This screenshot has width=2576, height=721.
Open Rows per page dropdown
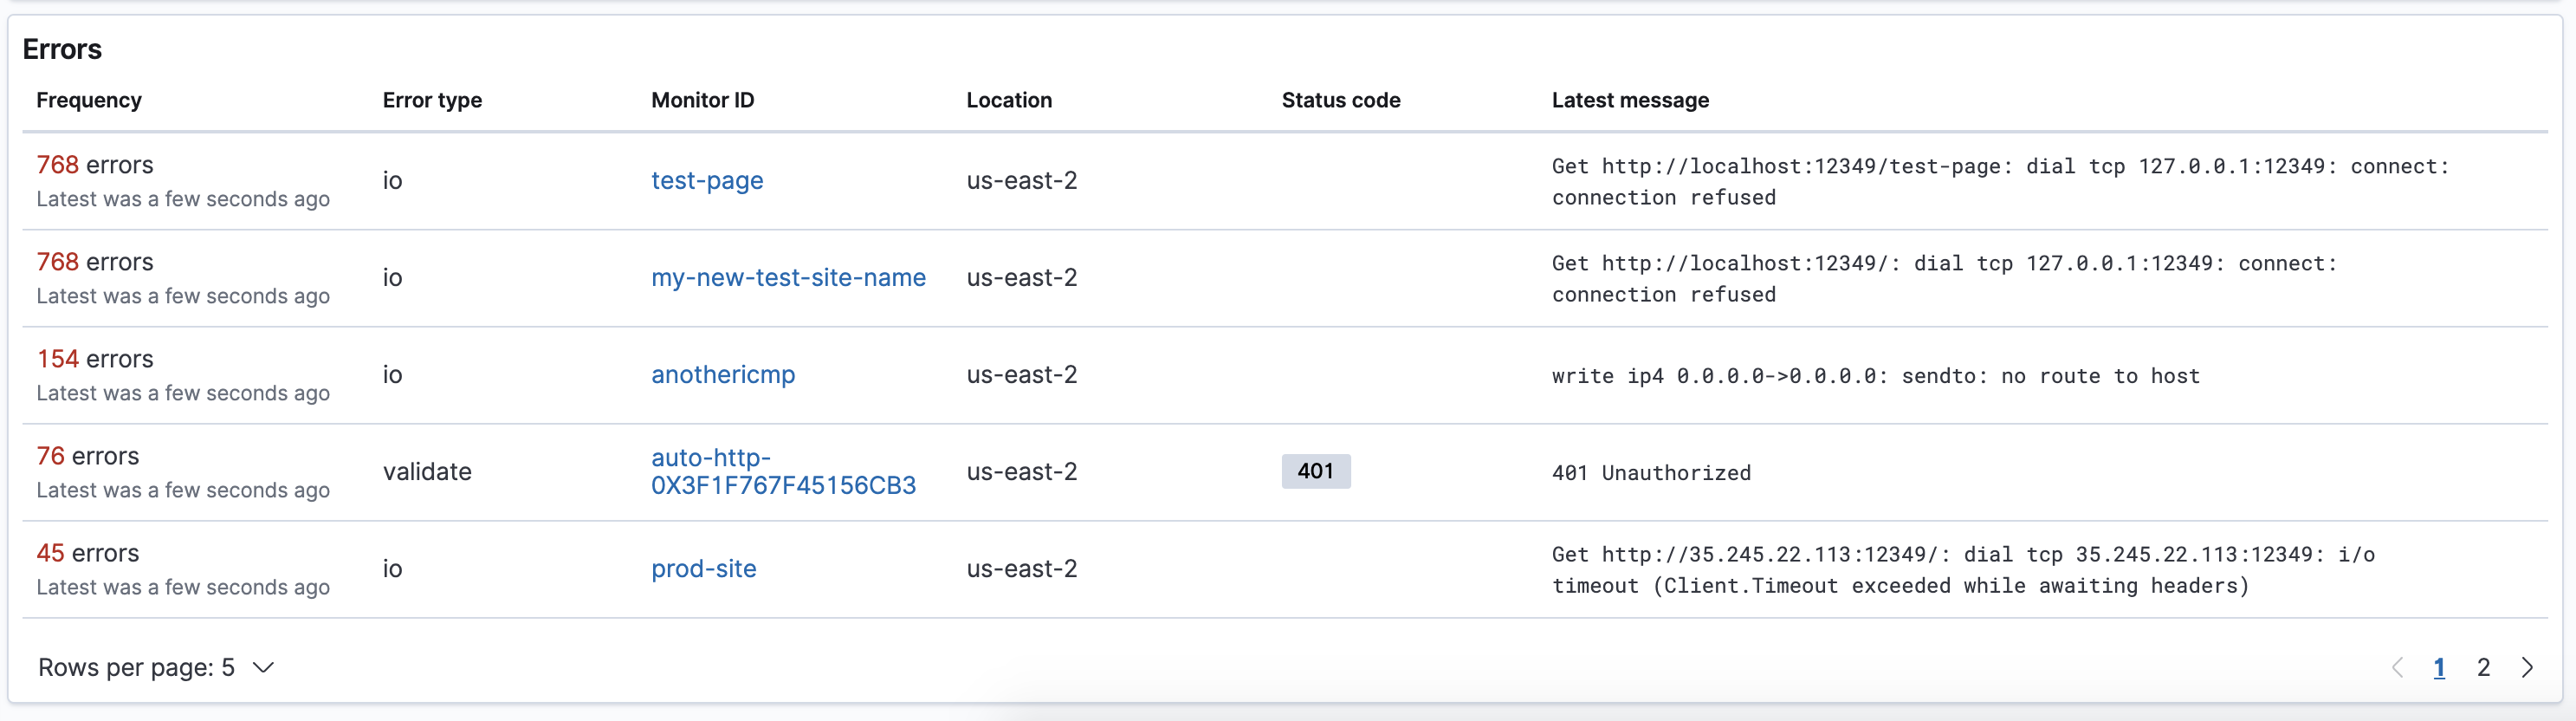155,667
